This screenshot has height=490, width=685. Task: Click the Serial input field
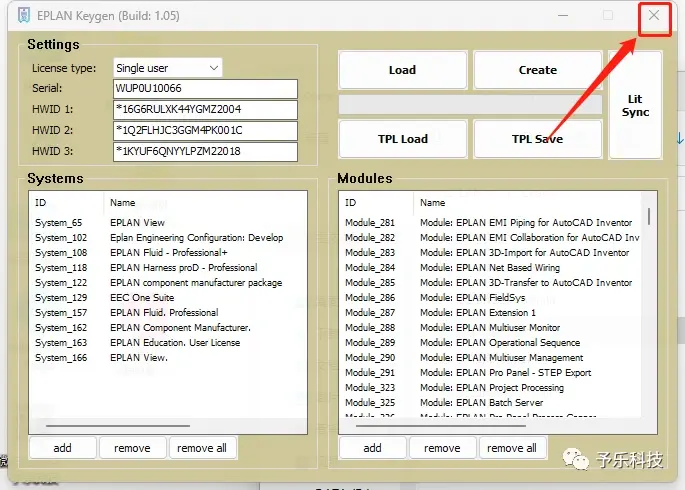coord(205,89)
